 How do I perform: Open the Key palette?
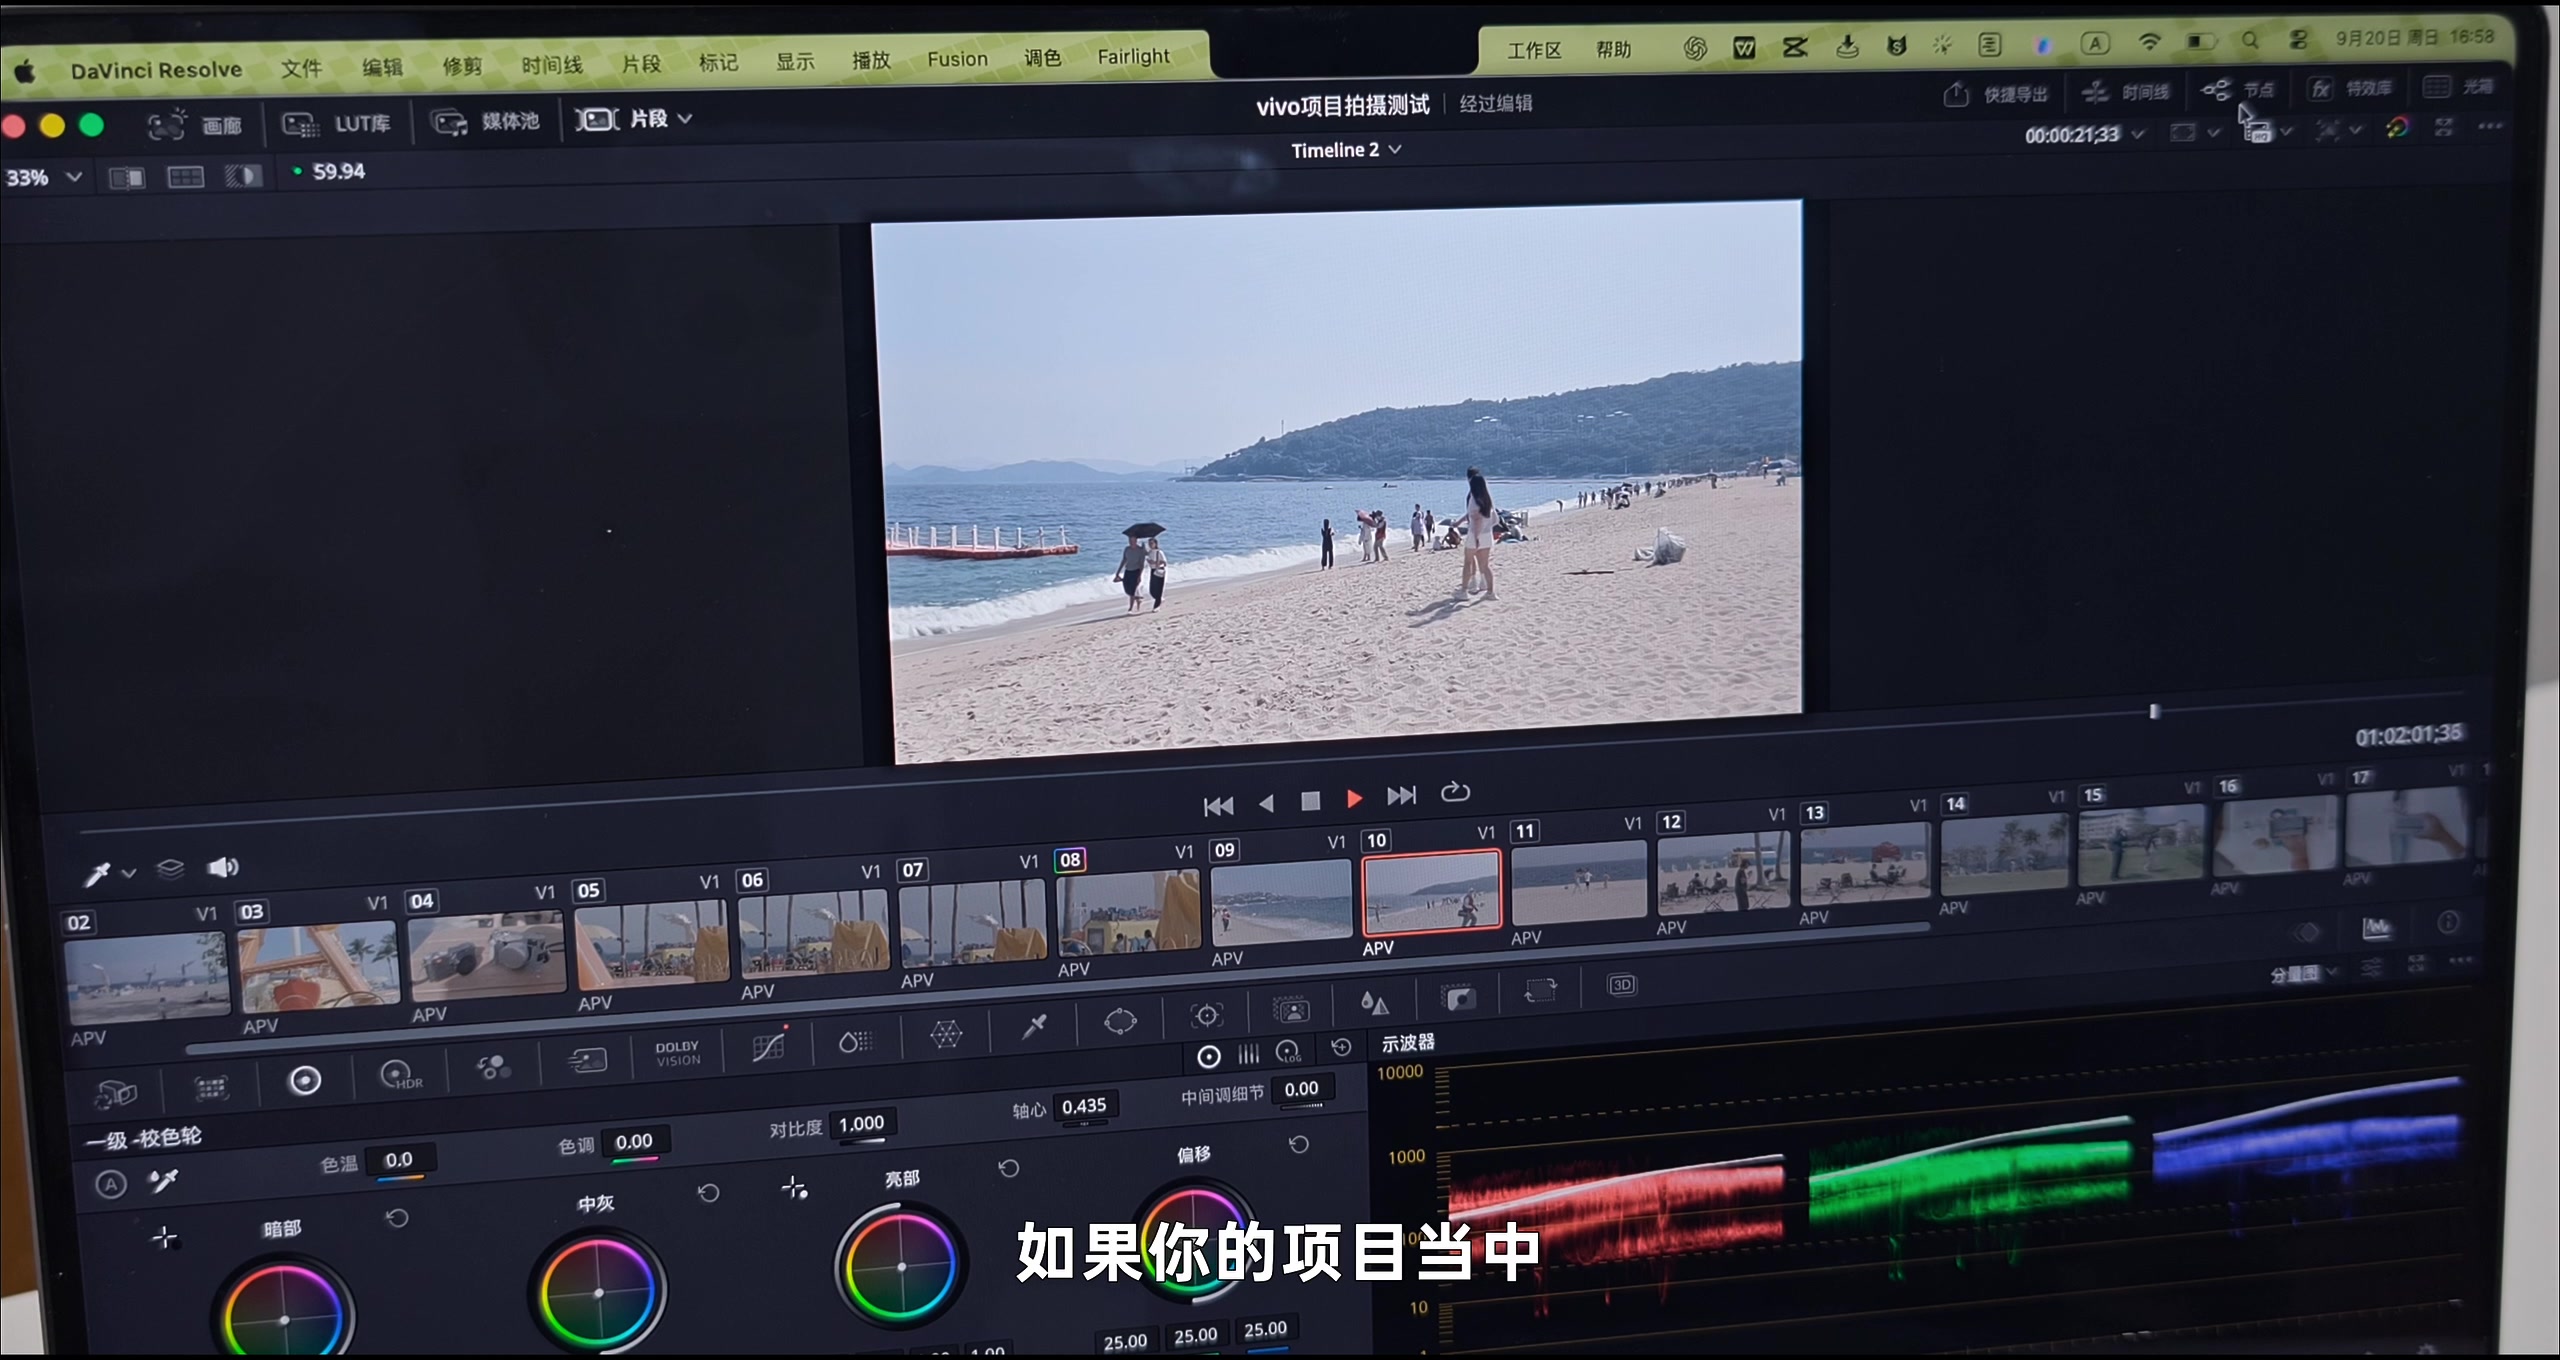(1459, 998)
